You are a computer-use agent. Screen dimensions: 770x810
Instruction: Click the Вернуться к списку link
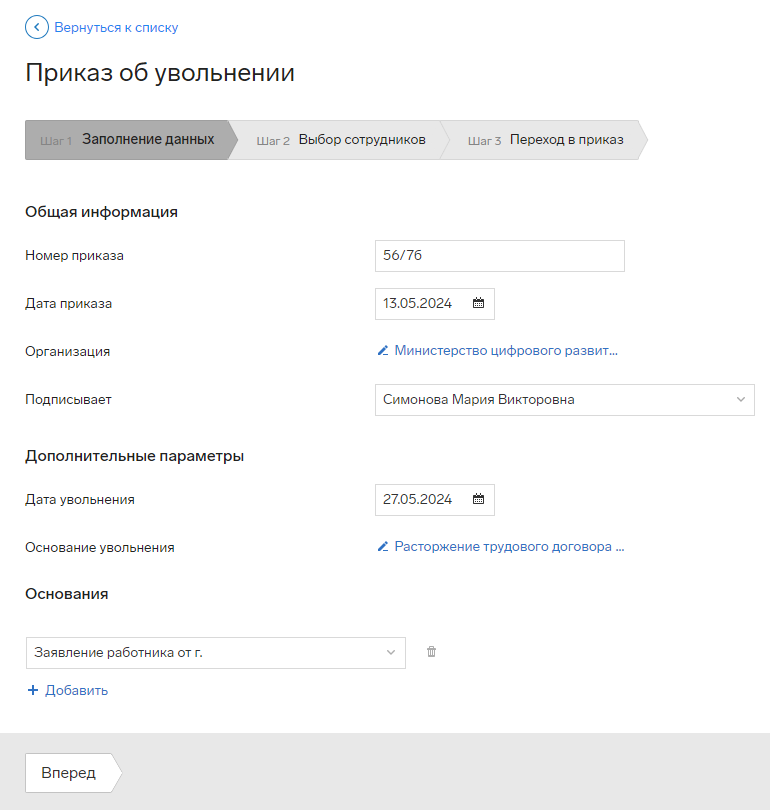point(116,27)
